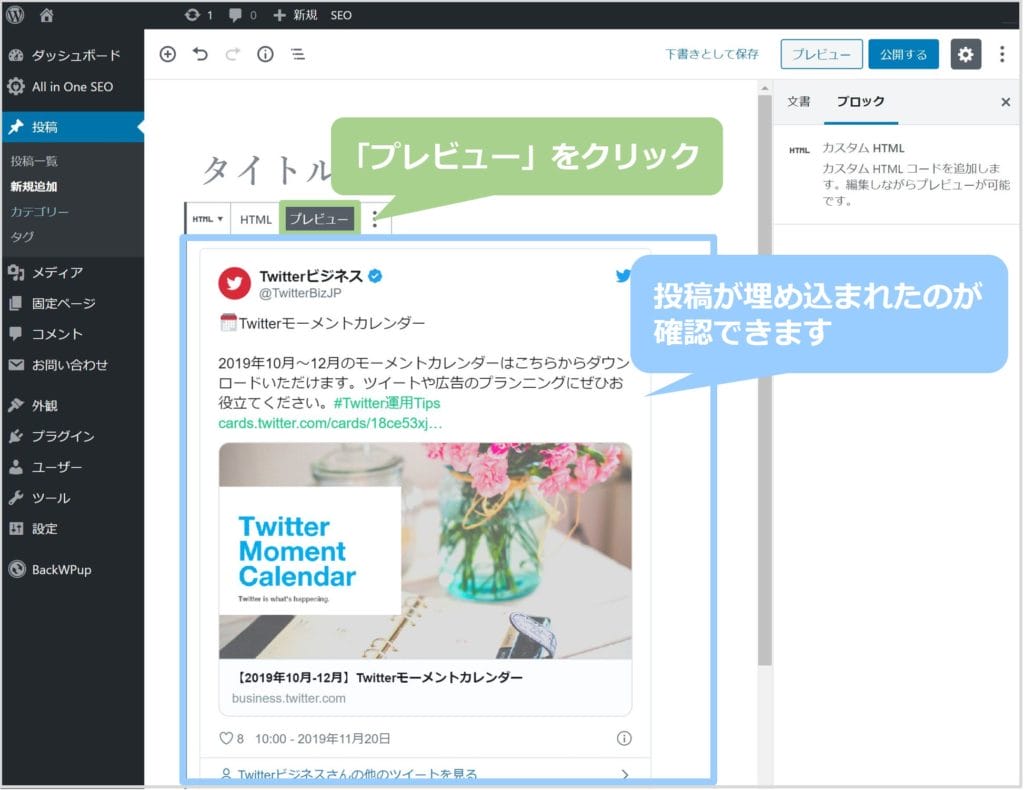Click the scrollbar up arrow
Viewport: 1024px width, 790px height.
pos(765,87)
